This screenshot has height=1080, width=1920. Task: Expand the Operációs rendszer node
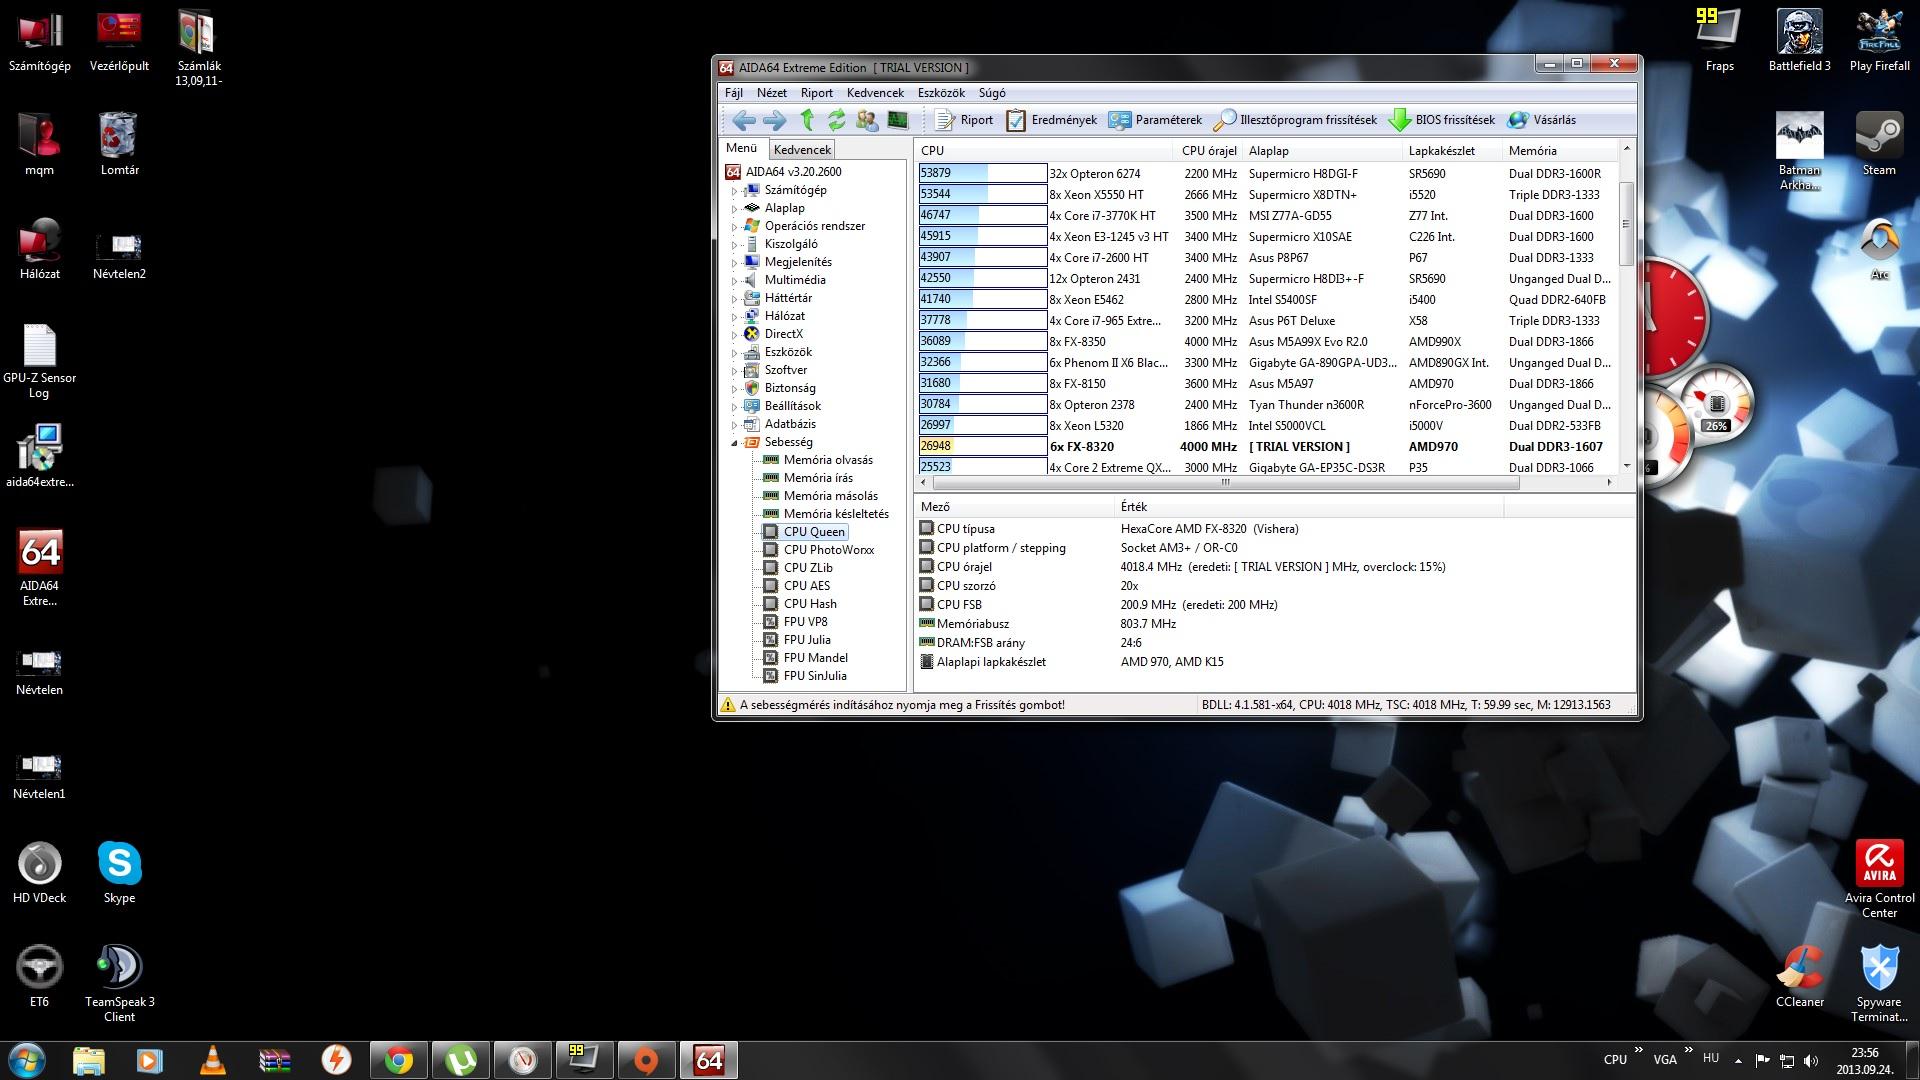(x=734, y=226)
